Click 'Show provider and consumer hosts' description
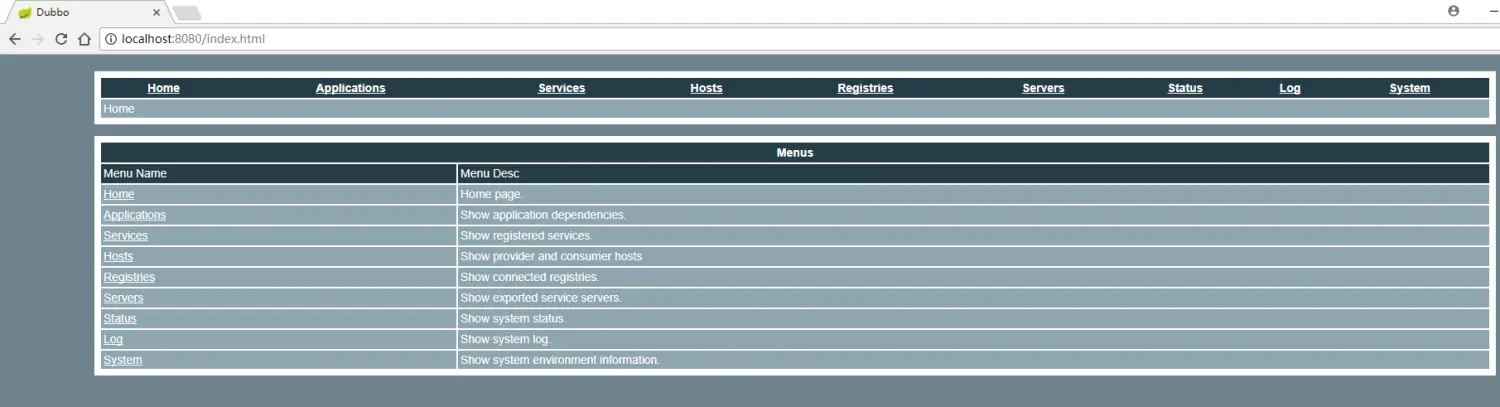This screenshot has height=407, width=1500. pyautogui.click(x=551, y=257)
